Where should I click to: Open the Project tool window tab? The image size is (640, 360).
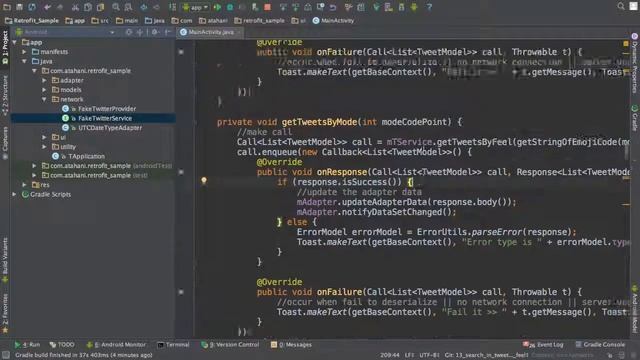click(x=5, y=47)
